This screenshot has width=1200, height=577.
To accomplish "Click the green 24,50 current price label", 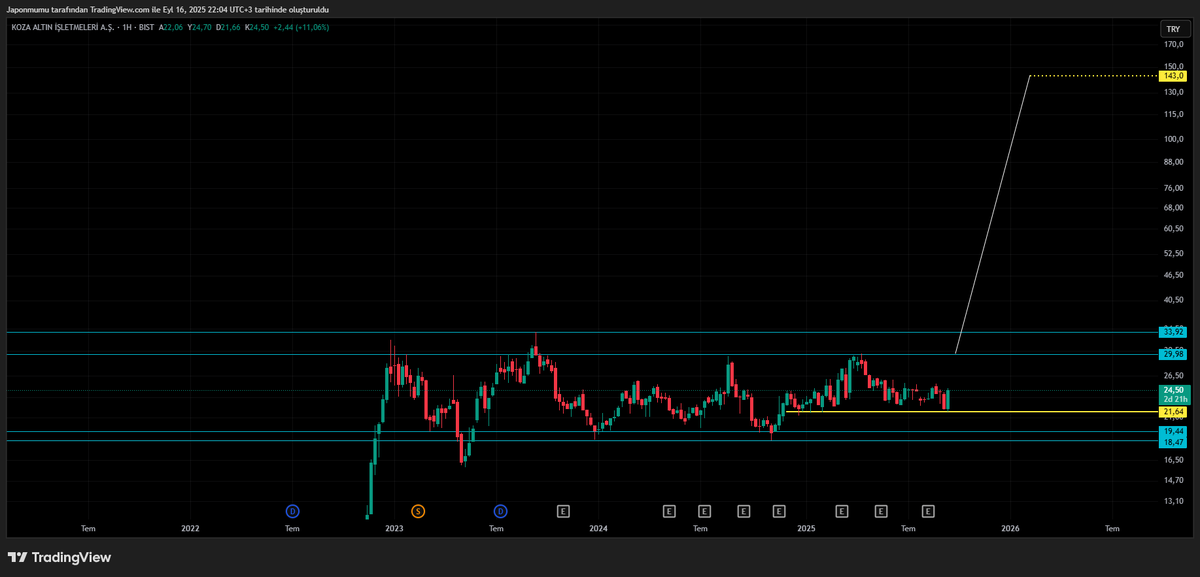I will pos(1173,390).
